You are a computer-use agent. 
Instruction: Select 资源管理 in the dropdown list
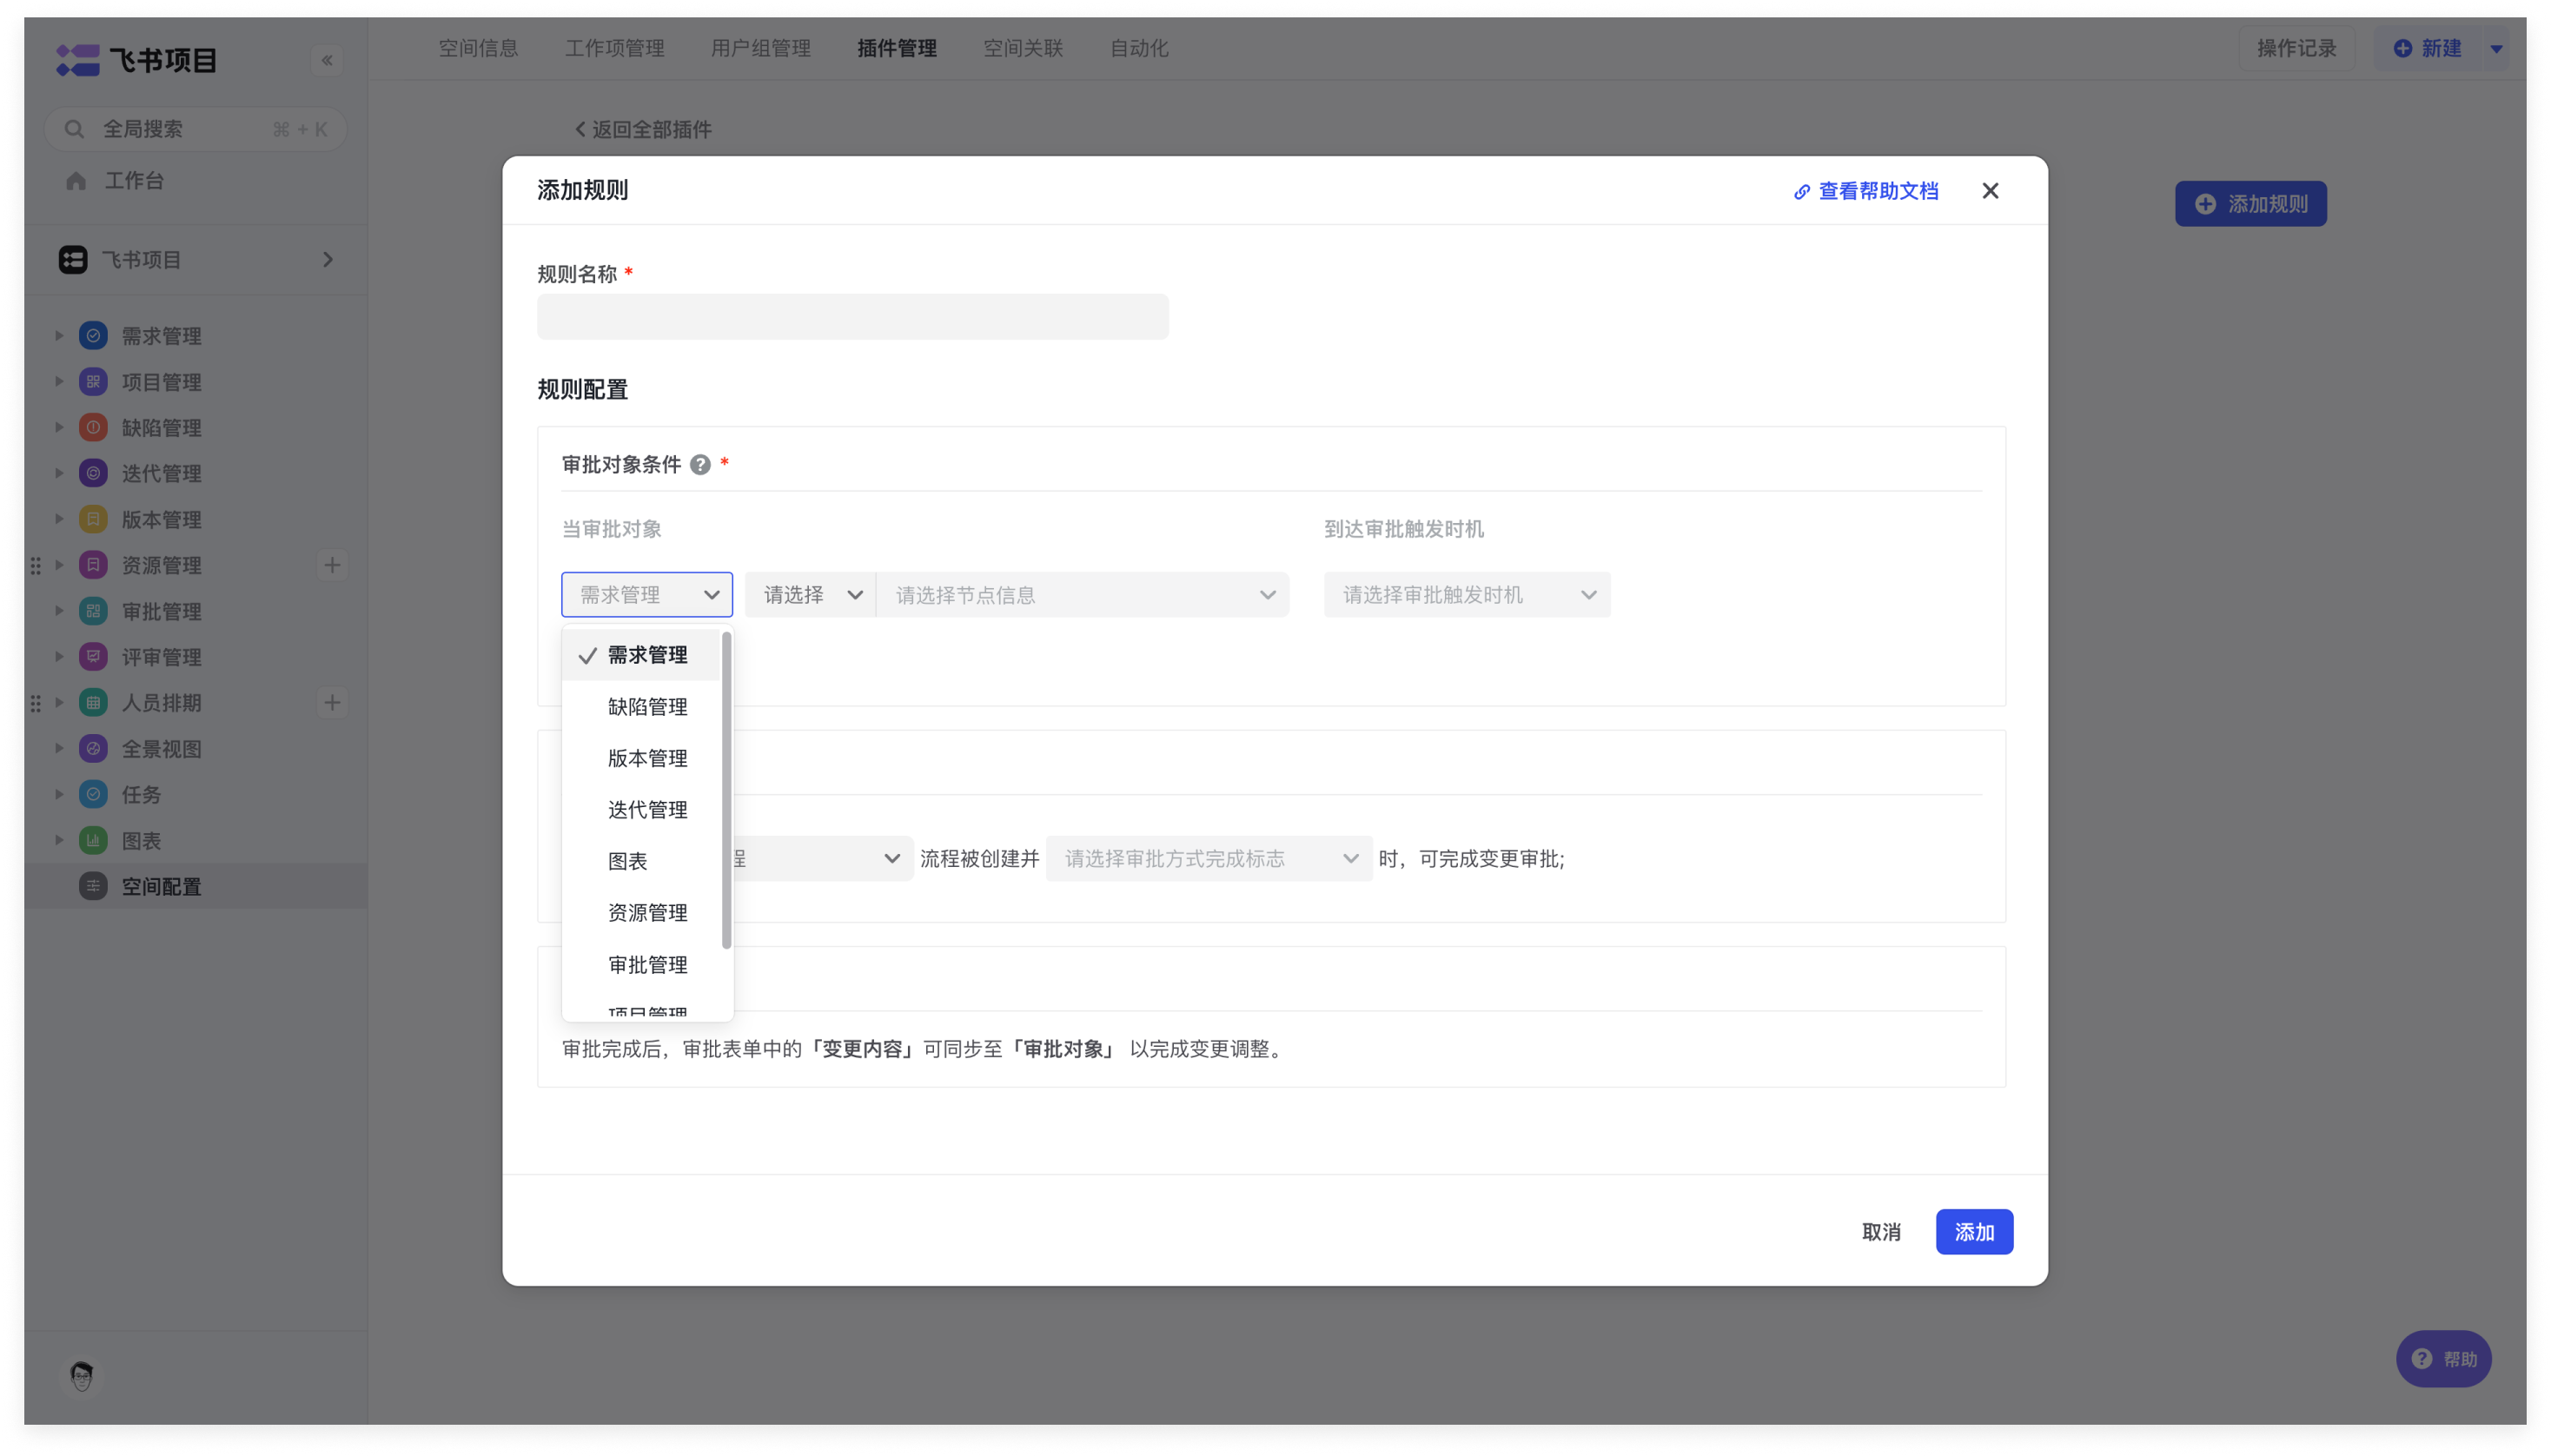pyautogui.click(x=641, y=913)
